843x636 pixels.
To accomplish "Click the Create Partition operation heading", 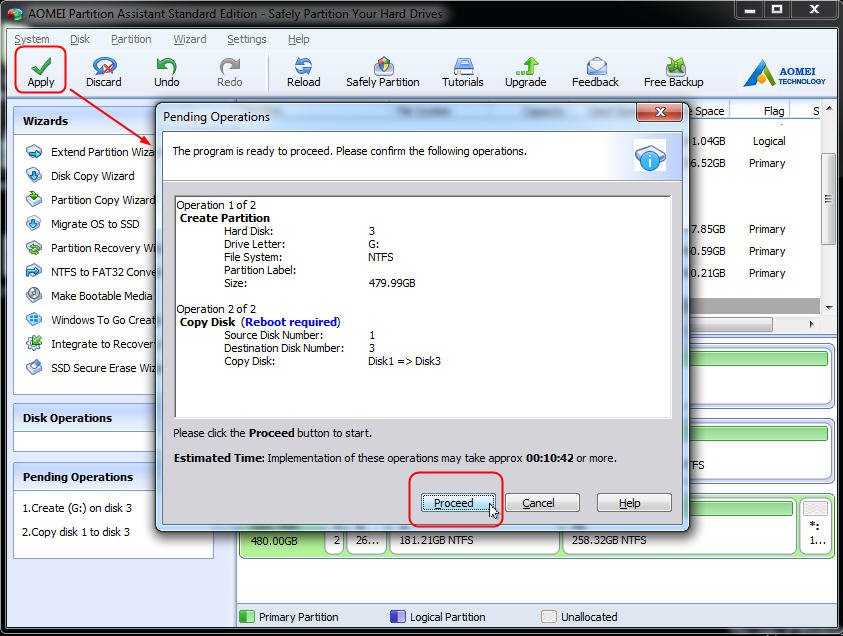I will click(x=225, y=218).
